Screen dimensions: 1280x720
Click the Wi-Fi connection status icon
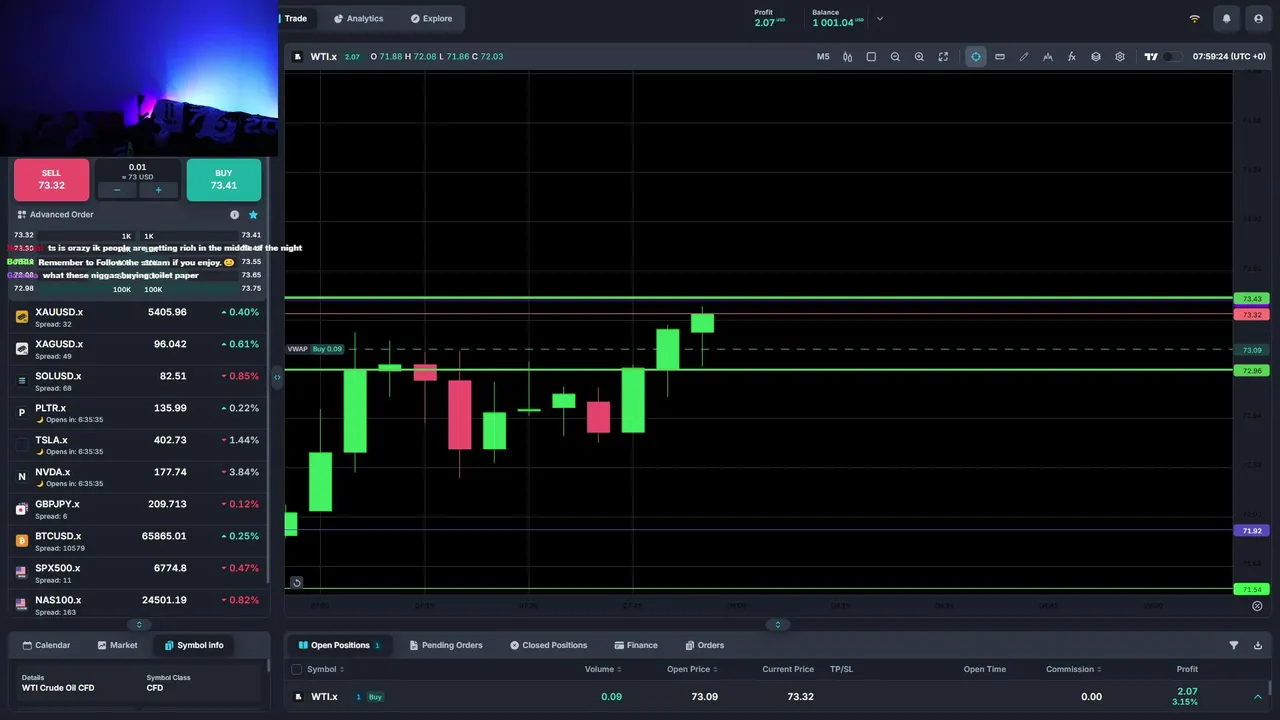(1194, 19)
